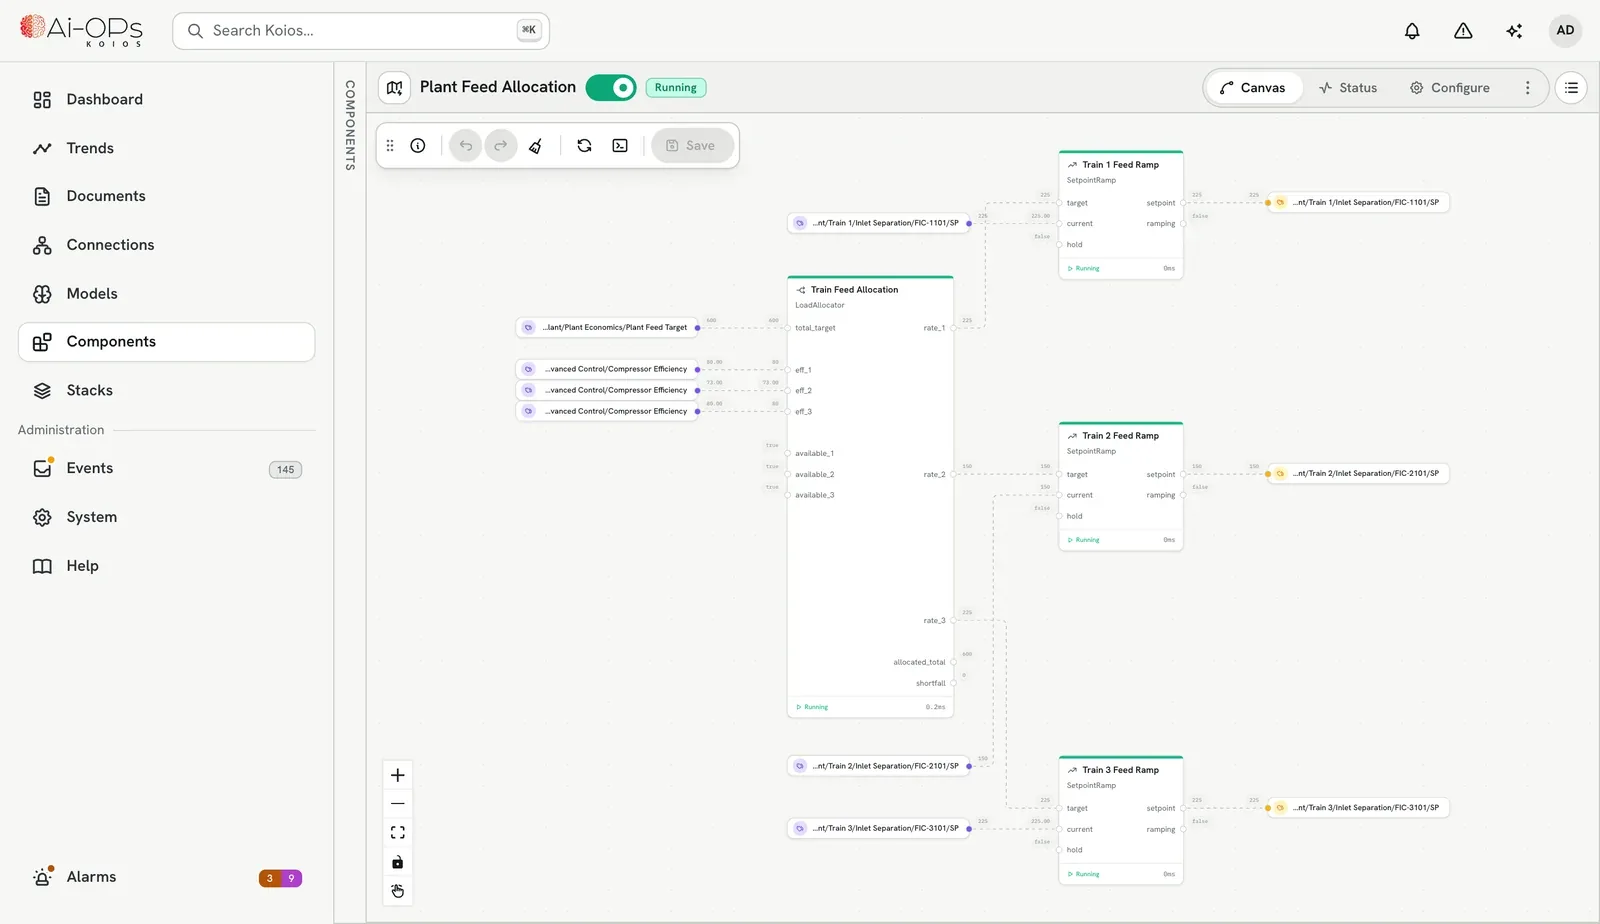Click the fit-to-view icon
This screenshot has width=1600, height=924.
coord(398,833)
